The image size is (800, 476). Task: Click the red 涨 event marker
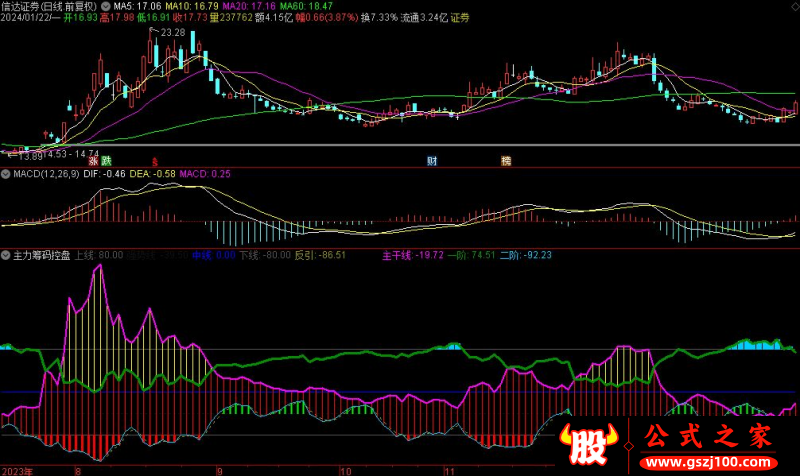click(92, 160)
